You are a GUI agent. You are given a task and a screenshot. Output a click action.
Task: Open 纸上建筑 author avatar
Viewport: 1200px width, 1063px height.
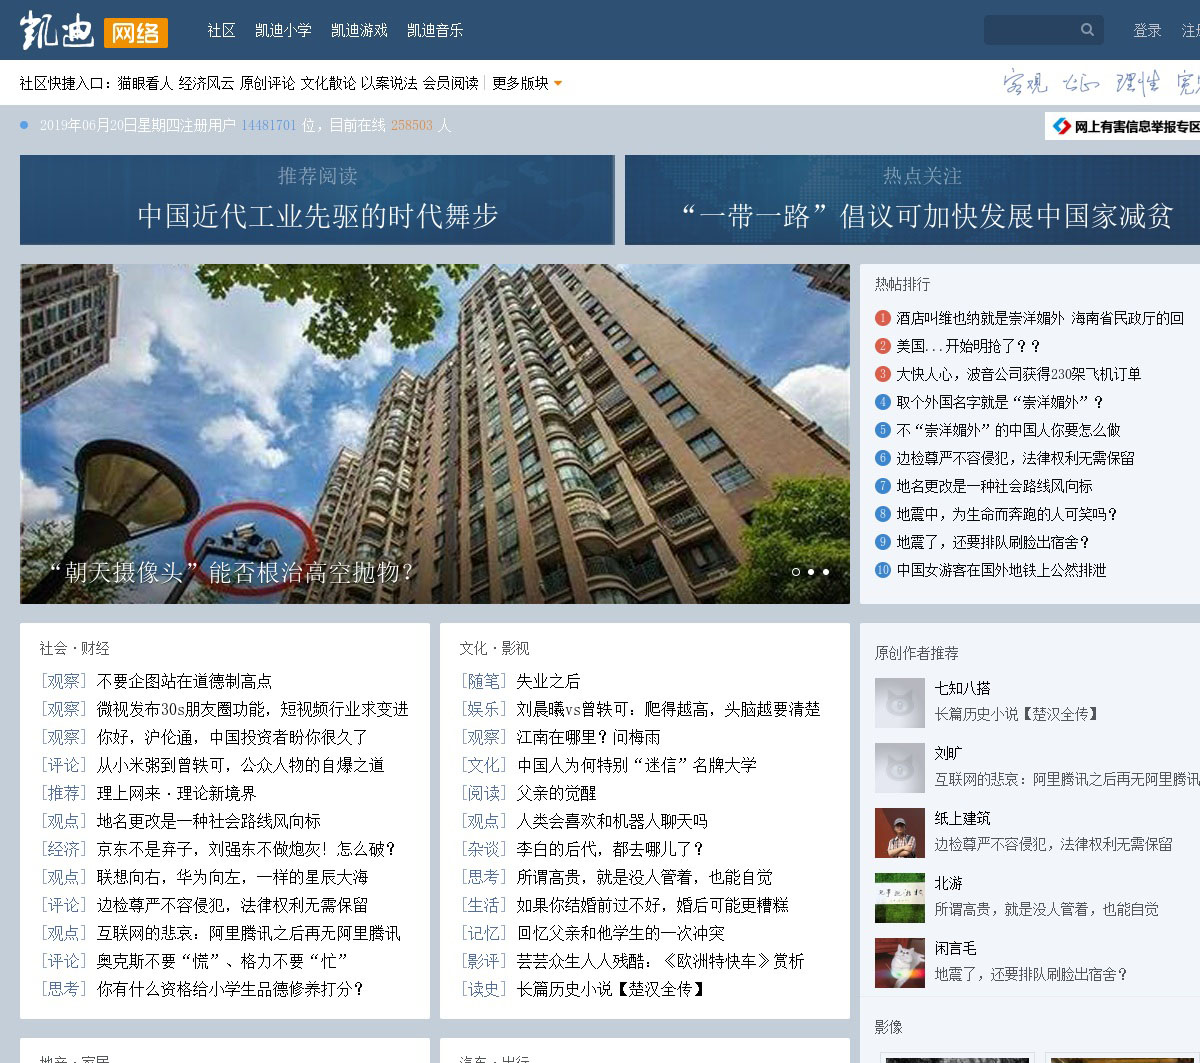[x=900, y=833]
